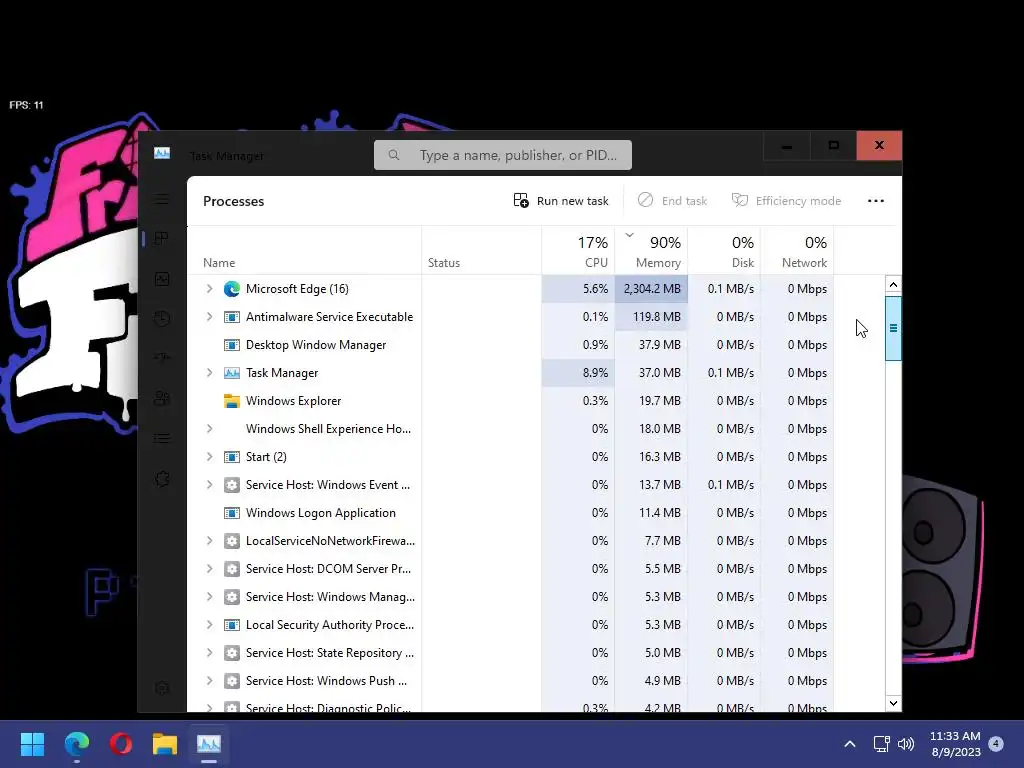Click the Antimalware Service Executable icon
The height and width of the screenshot is (768, 1024).
pyautogui.click(x=231, y=317)
